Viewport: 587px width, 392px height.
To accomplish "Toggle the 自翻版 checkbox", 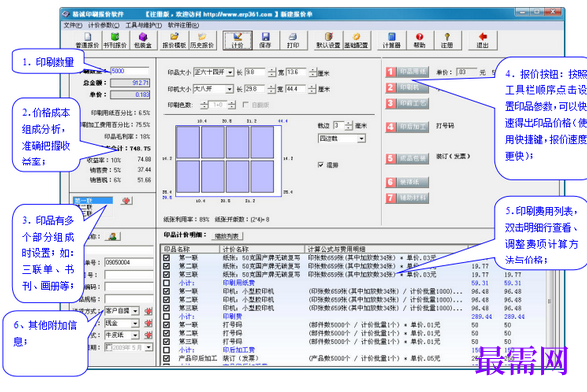I will click(x=246, y=105).
